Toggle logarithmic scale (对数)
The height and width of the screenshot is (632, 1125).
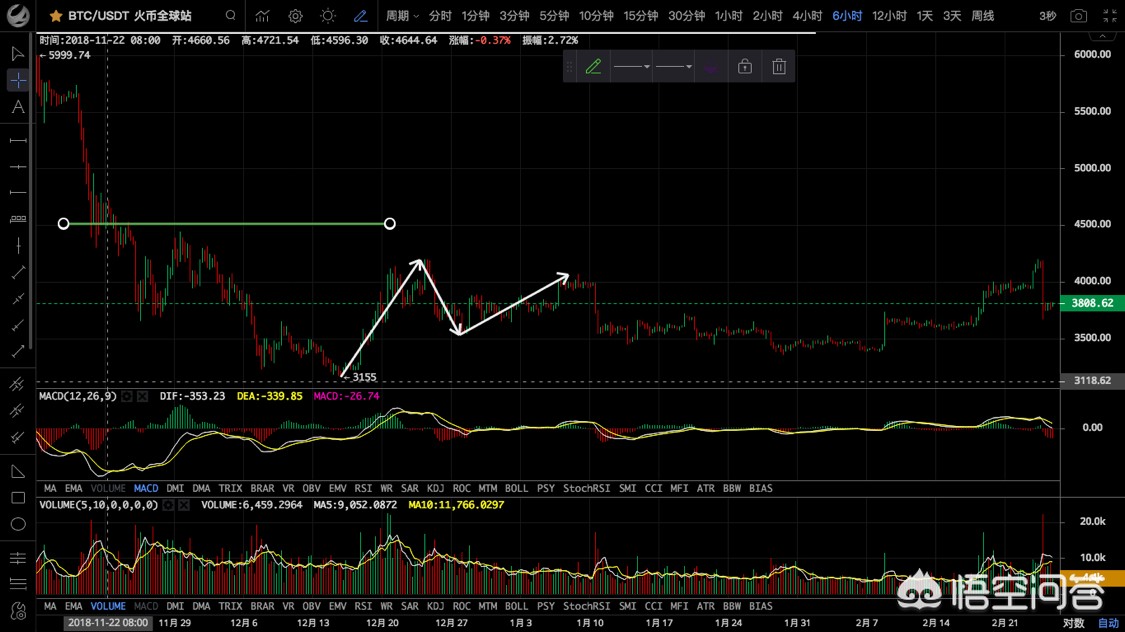pyautogui.click(x=1073, y=623)
